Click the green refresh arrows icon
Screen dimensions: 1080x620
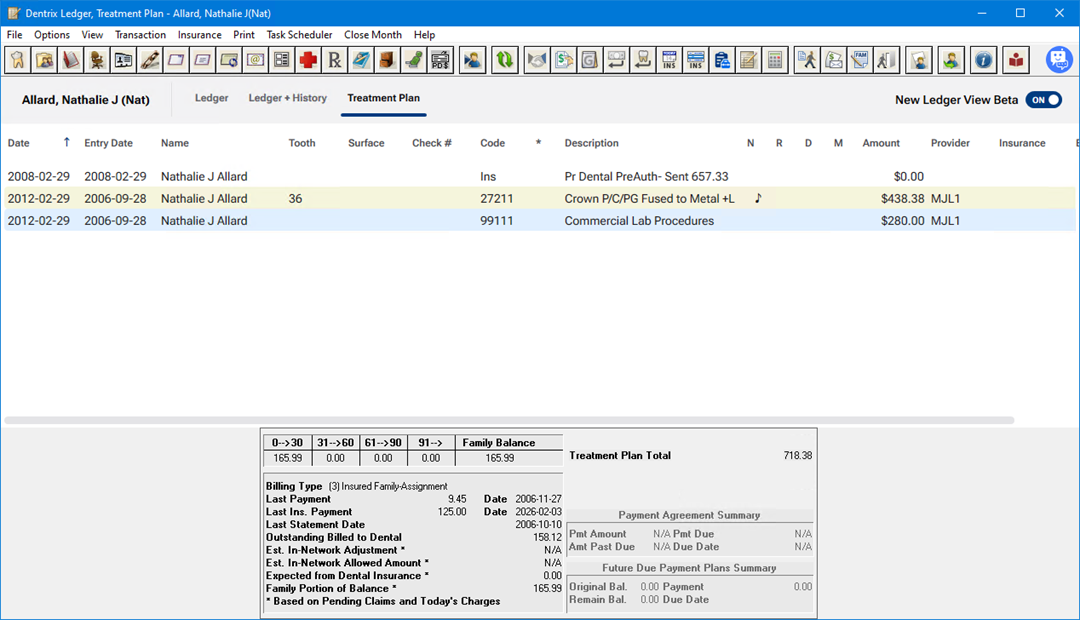(505, 60)
